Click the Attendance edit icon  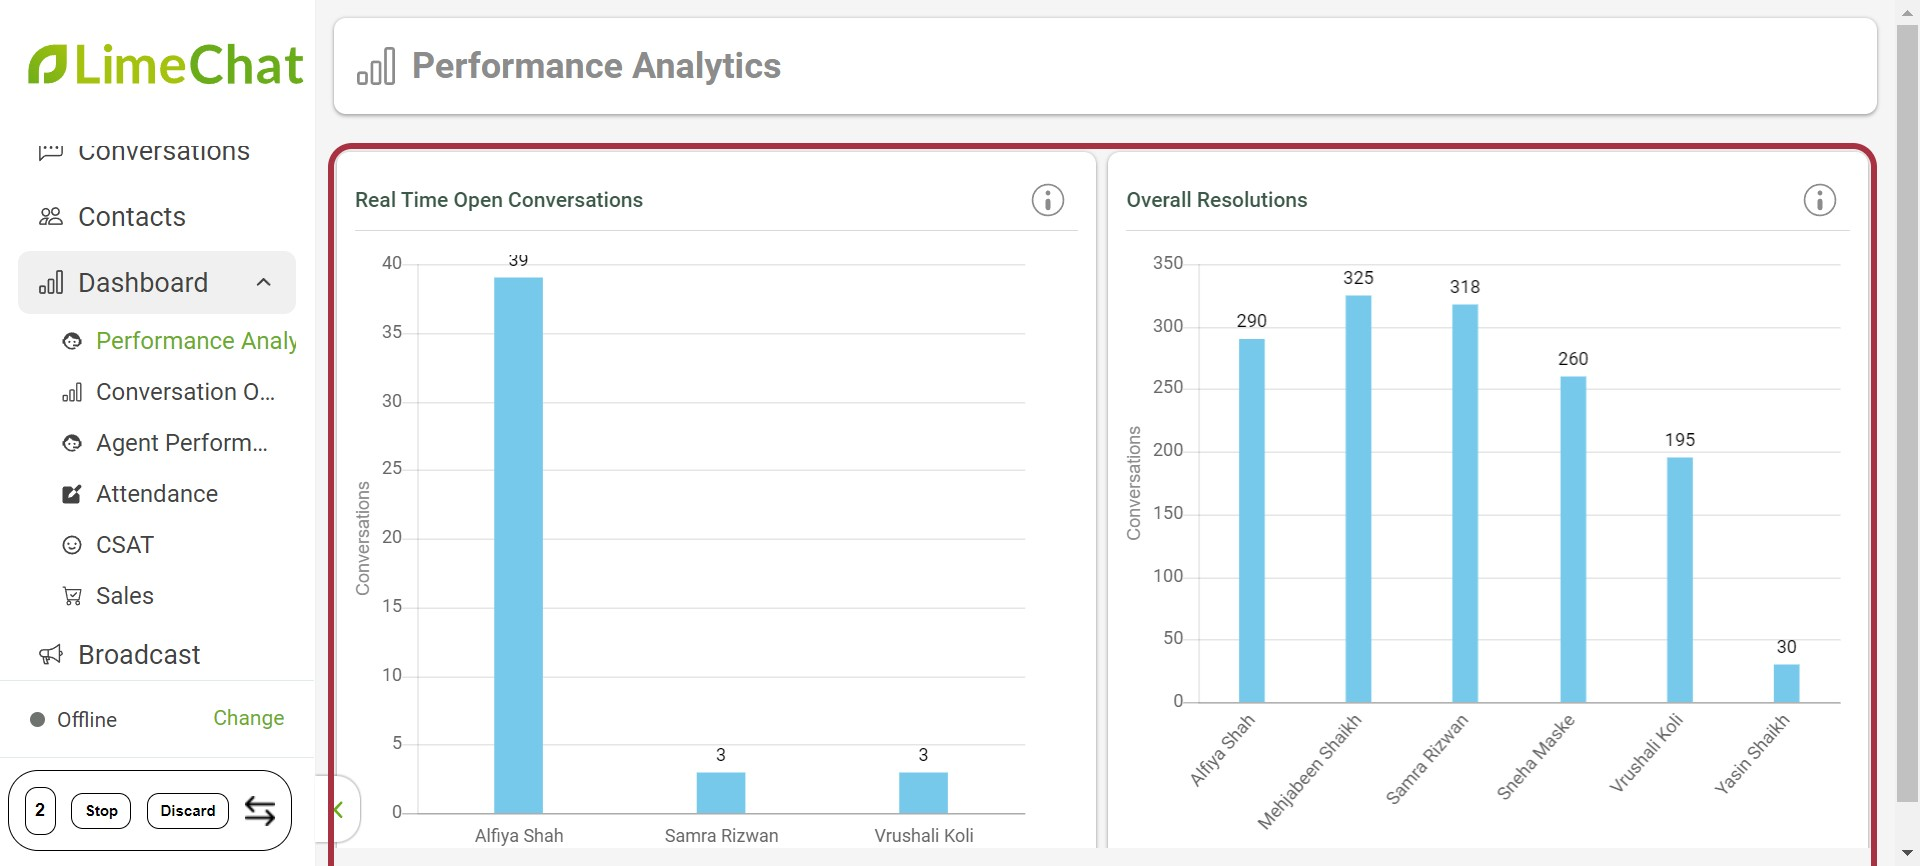click(72, 494)
